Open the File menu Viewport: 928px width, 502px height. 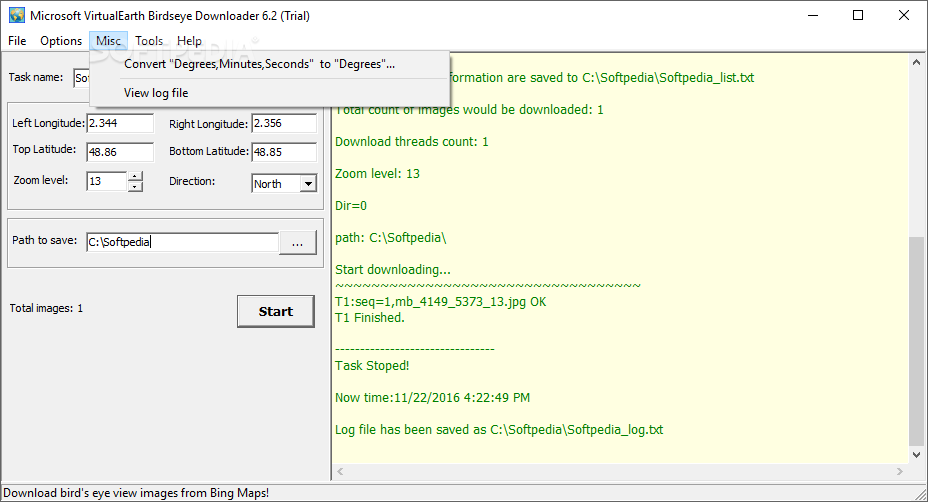coord(17,41)
